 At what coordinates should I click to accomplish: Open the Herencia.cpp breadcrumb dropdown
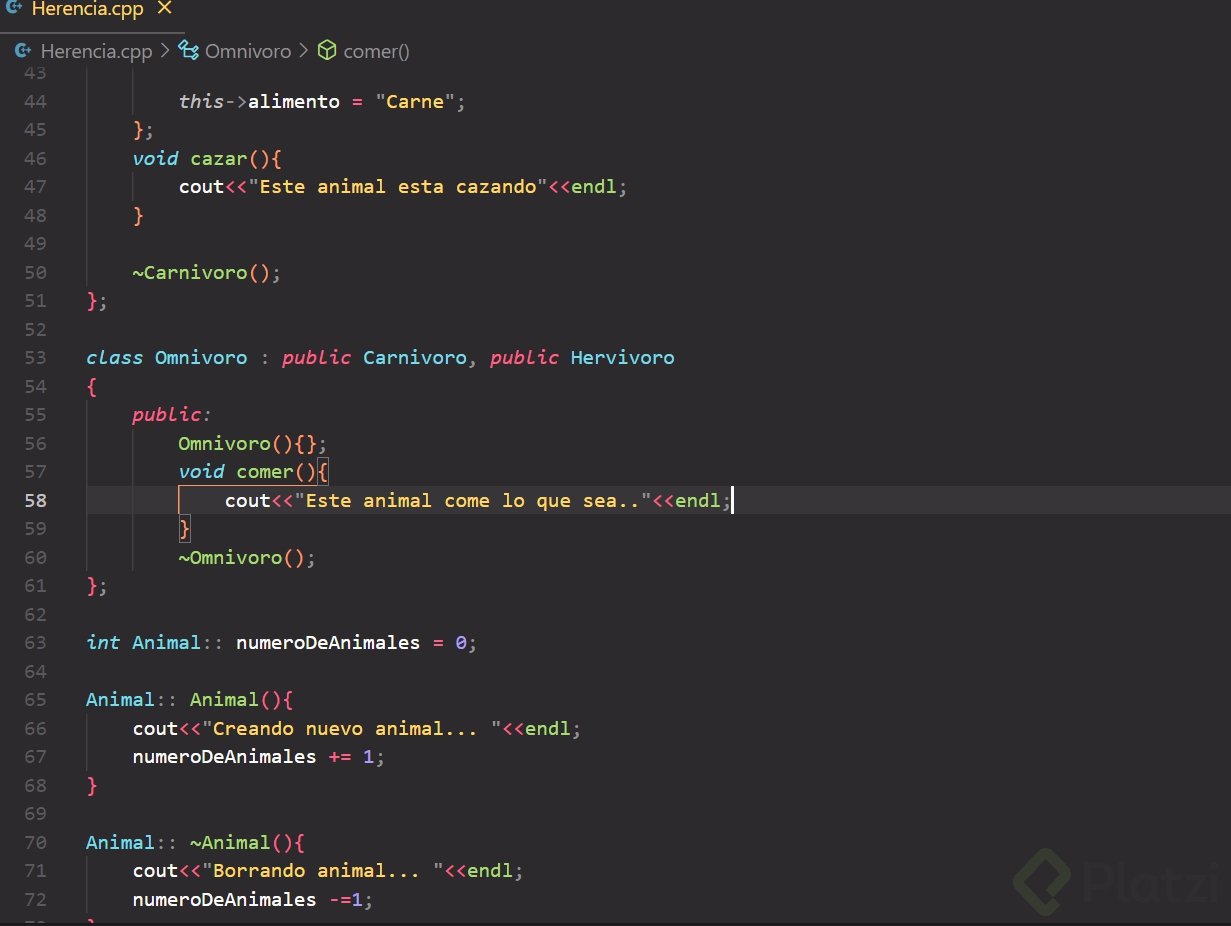click(96, 50)
